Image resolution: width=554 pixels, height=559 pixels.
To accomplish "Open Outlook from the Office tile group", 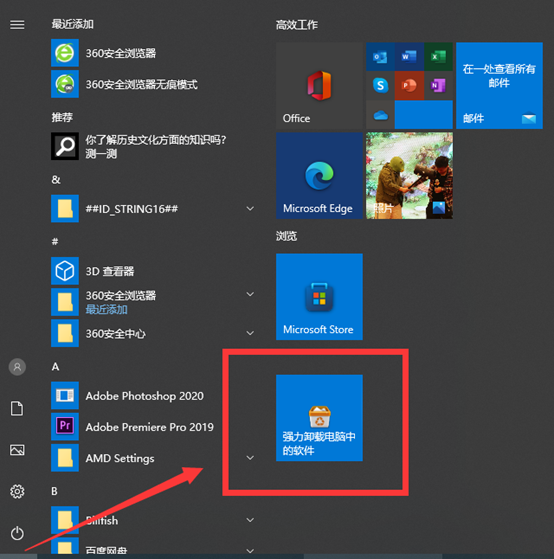I will (x=380, y=57).
